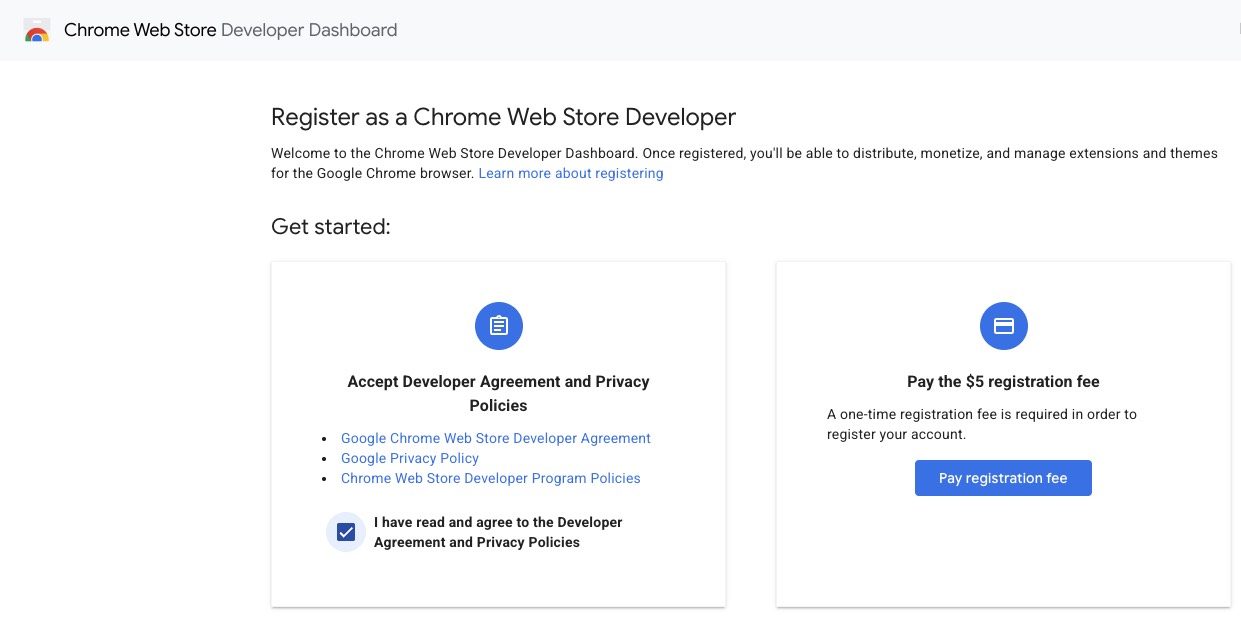Click the Chrome Web Store Developer Dashboard title
Image resolution: width=1241 pixels, height=617 pixels.
[x=231, y=30]
